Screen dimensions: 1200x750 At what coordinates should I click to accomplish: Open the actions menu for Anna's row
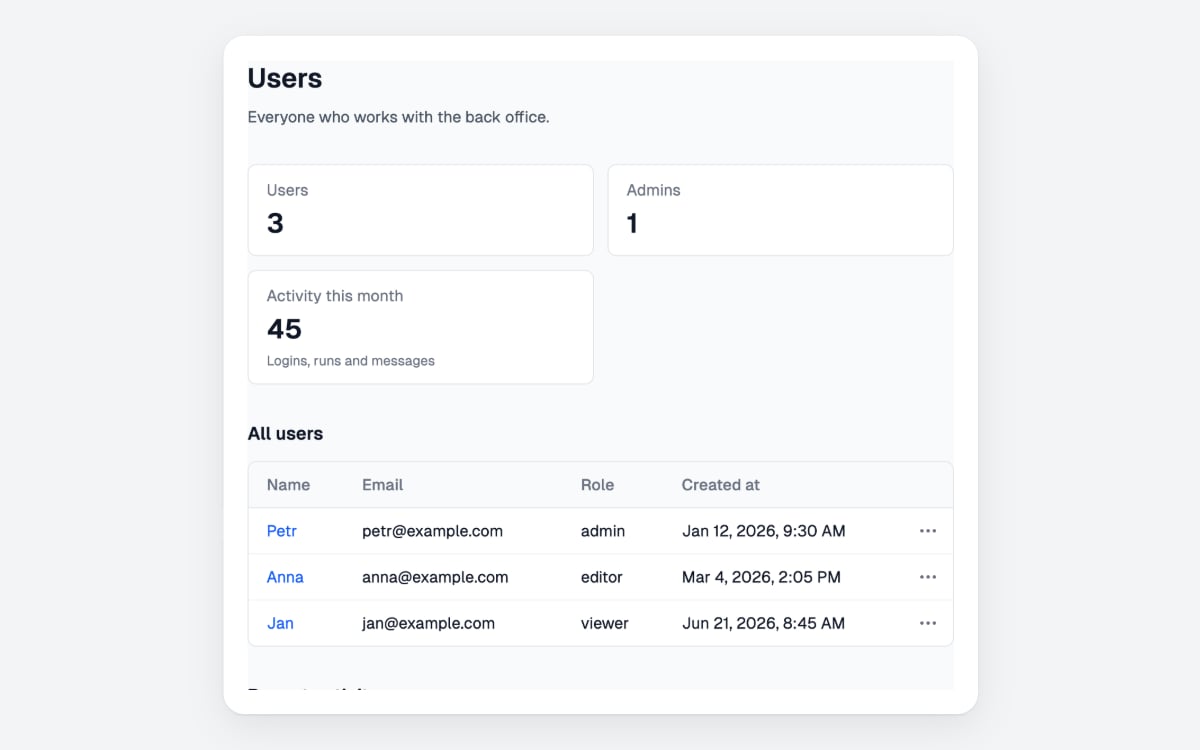928,577
